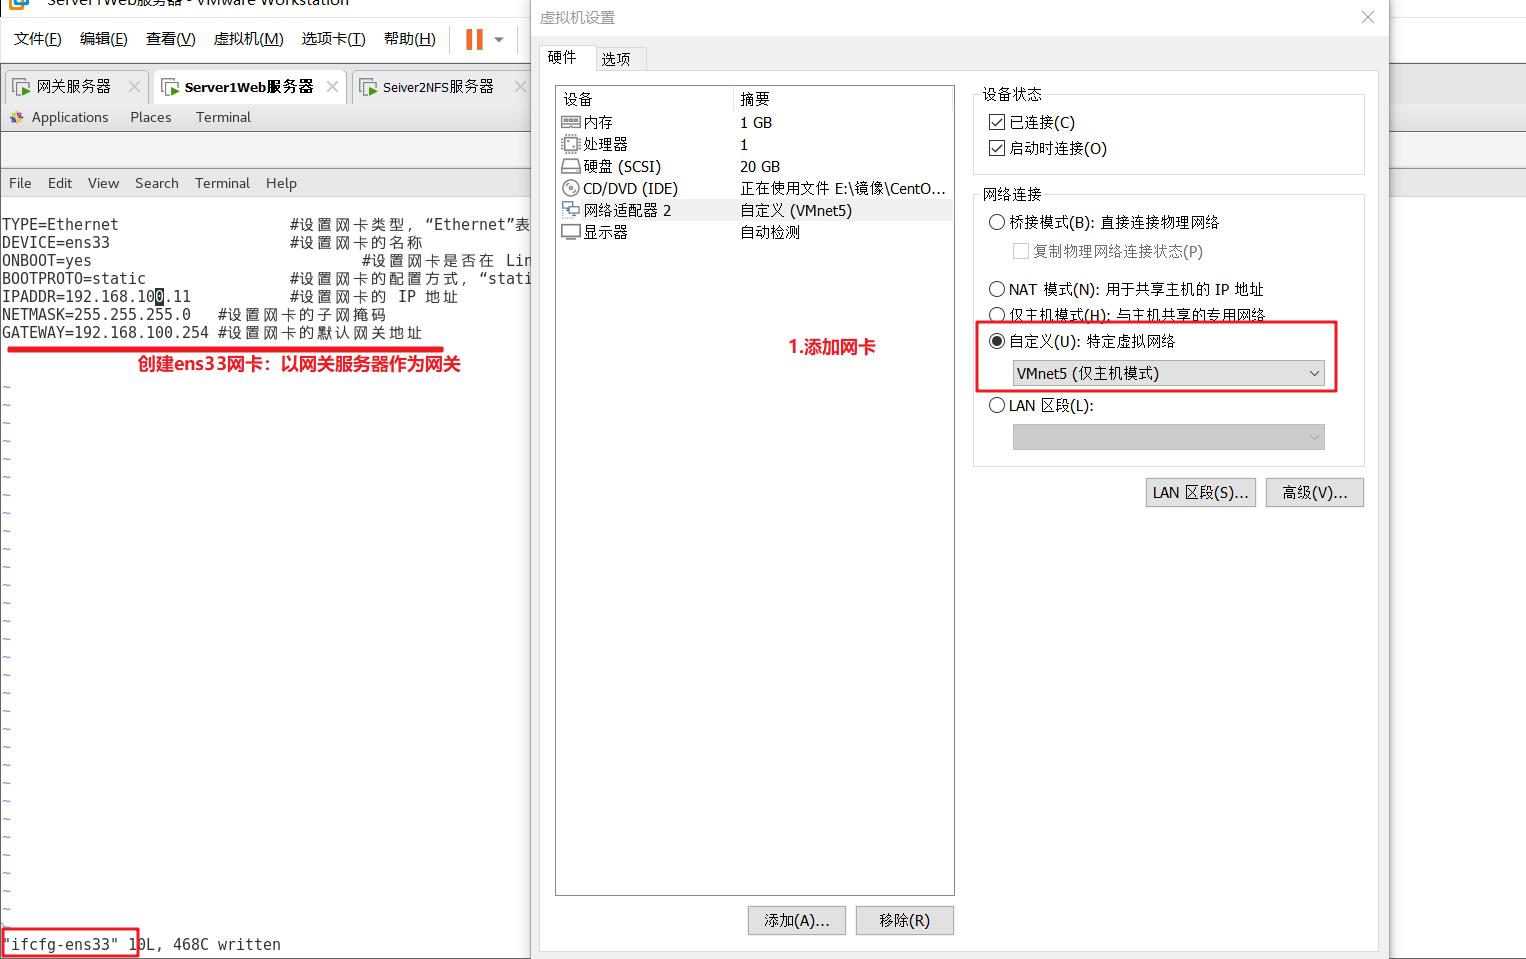Select the CD/DVD (IDE) disc icon
This screenshot has width=1526, height=959.
coord(571,188)
